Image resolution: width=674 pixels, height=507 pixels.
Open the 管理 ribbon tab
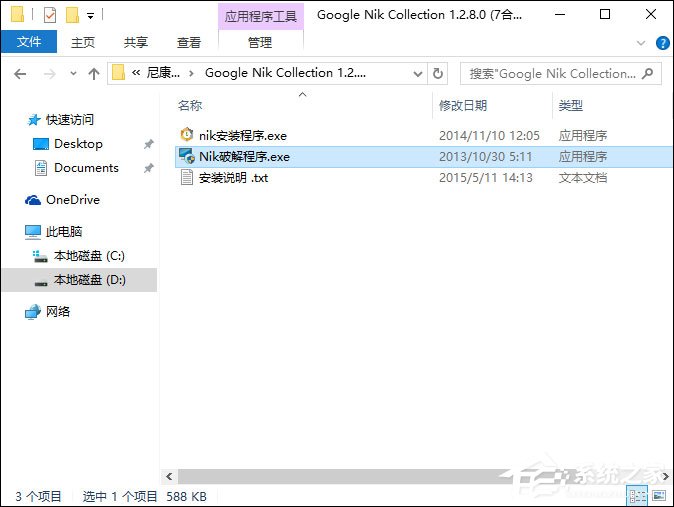pyautogui.click(x=260, y=42)
